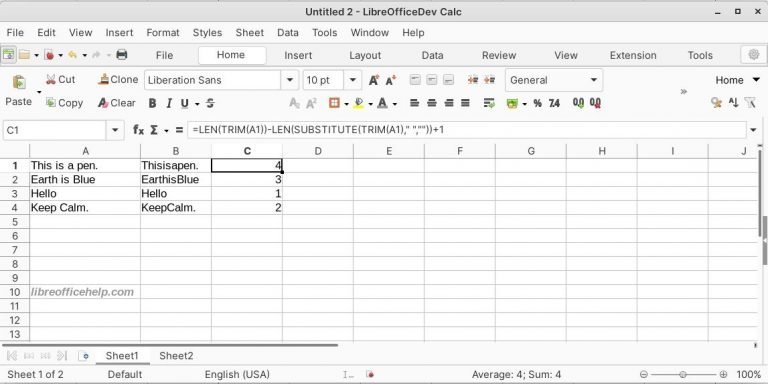The height and width of the screenshot is (384, 768).
Task: Click the Undo icon
Action: click(72, 55)
